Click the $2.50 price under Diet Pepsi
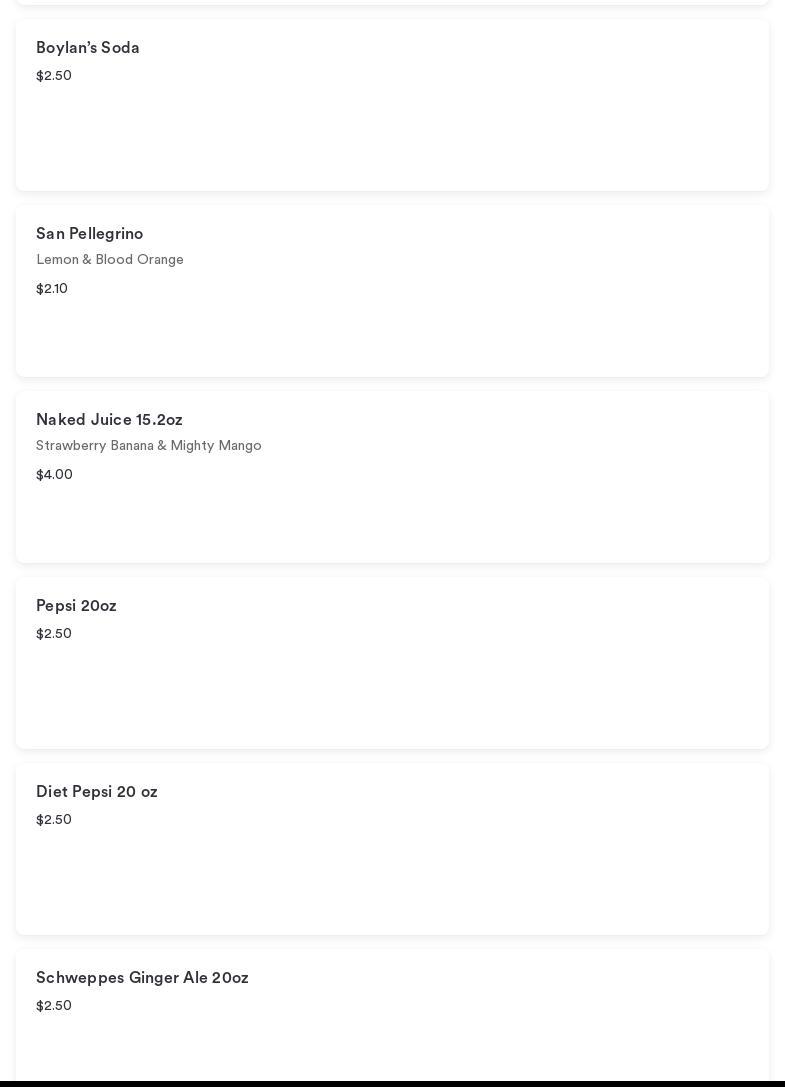The height and width of the screenshot is (1087, 785). coord(54,820)
